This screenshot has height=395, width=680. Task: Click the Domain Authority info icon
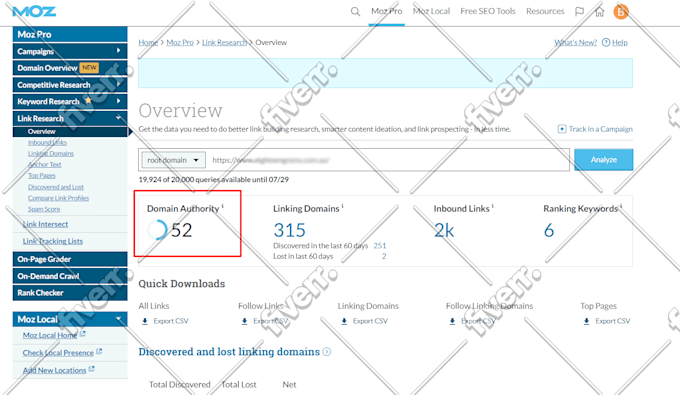tap(223, 206)
